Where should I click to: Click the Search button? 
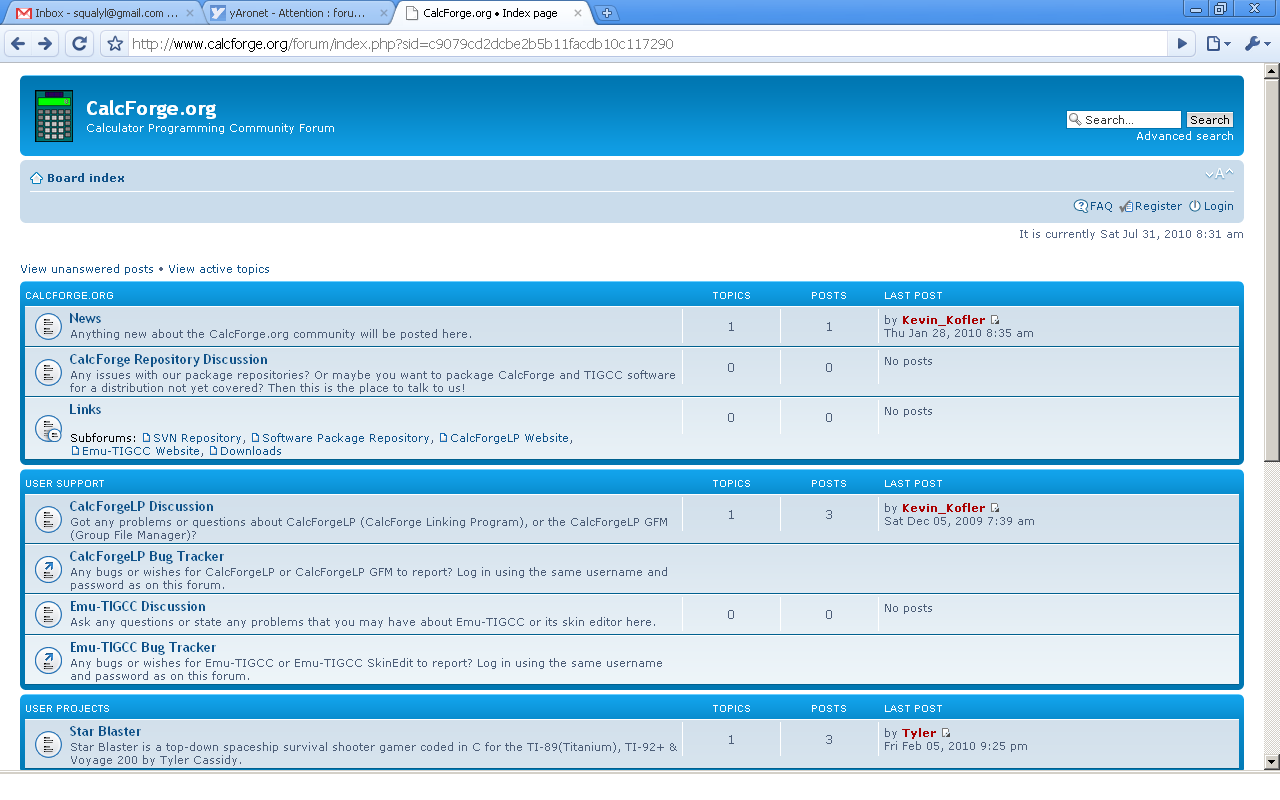[x=1209, y=120]
